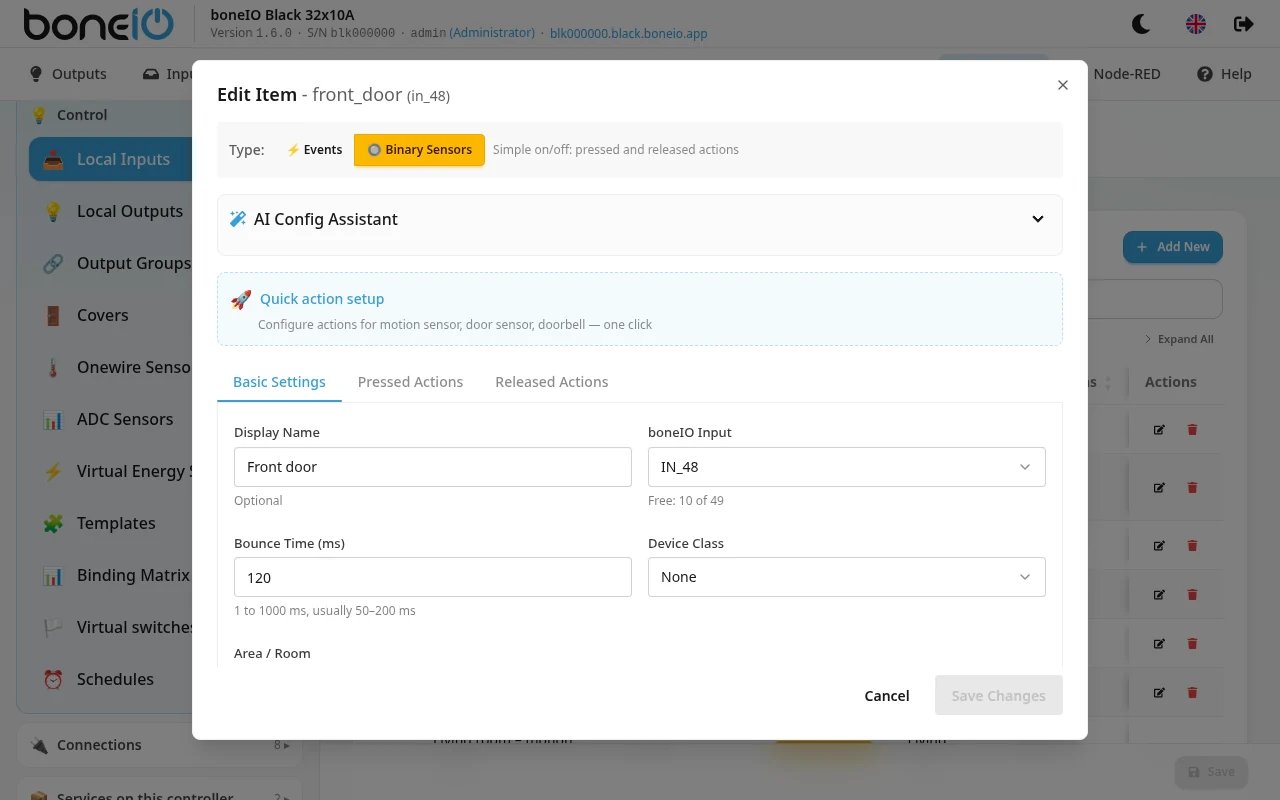Follow the blk000000.black.boneio.app link
Screen dimensions: 1280x800
tap(629, 33)
